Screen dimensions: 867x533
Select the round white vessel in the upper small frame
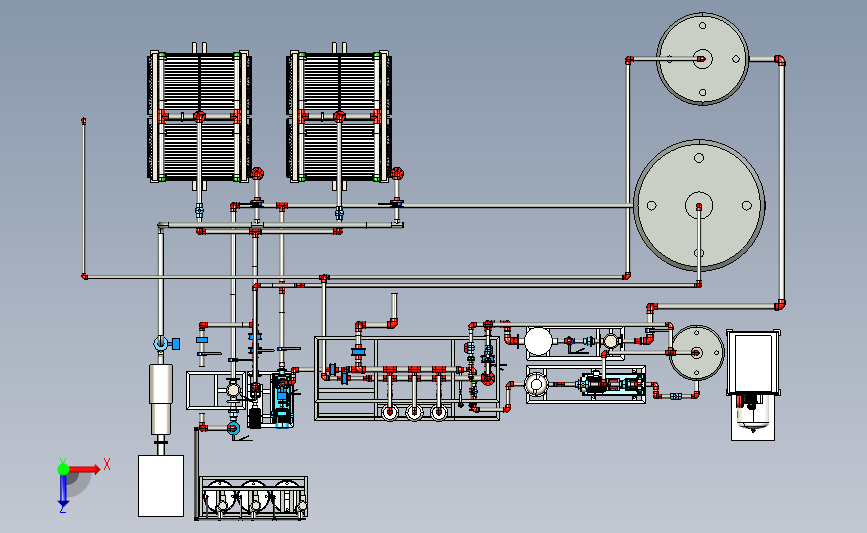click(538, 341)
